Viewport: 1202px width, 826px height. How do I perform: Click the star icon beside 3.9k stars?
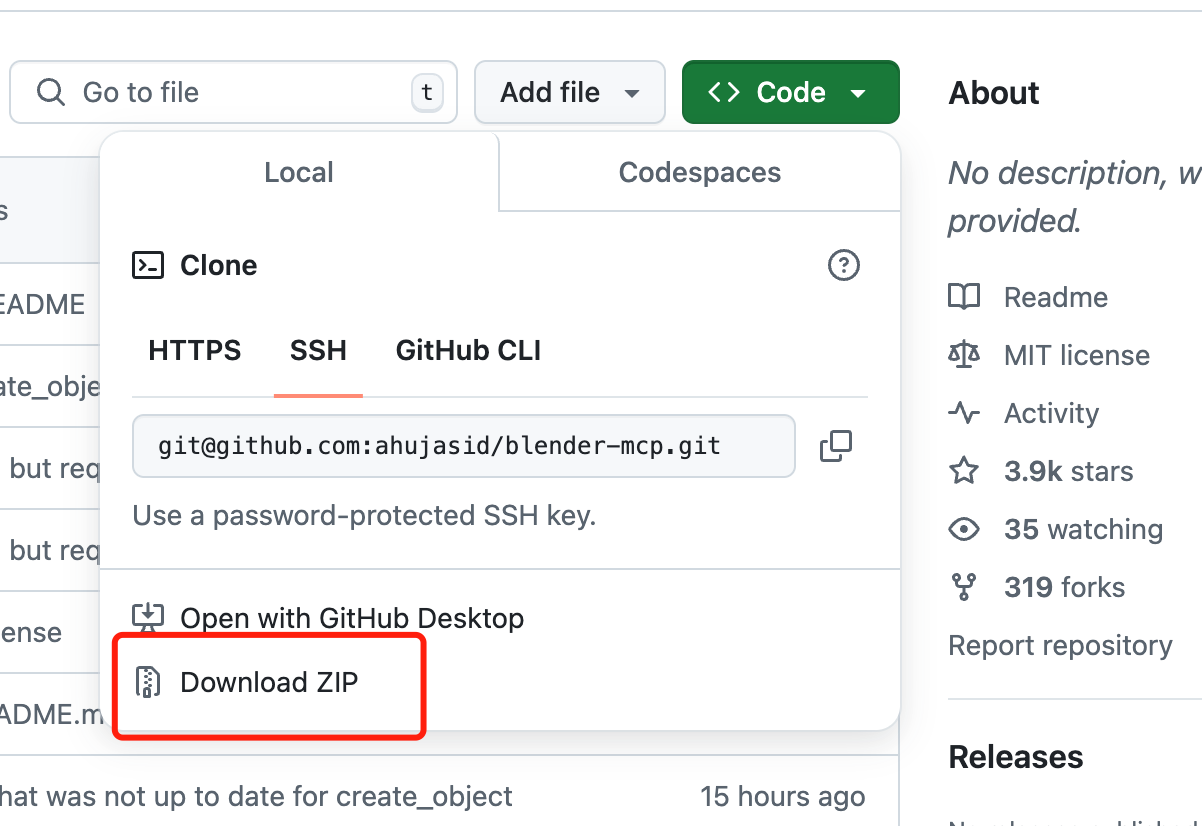click(964, 471)
